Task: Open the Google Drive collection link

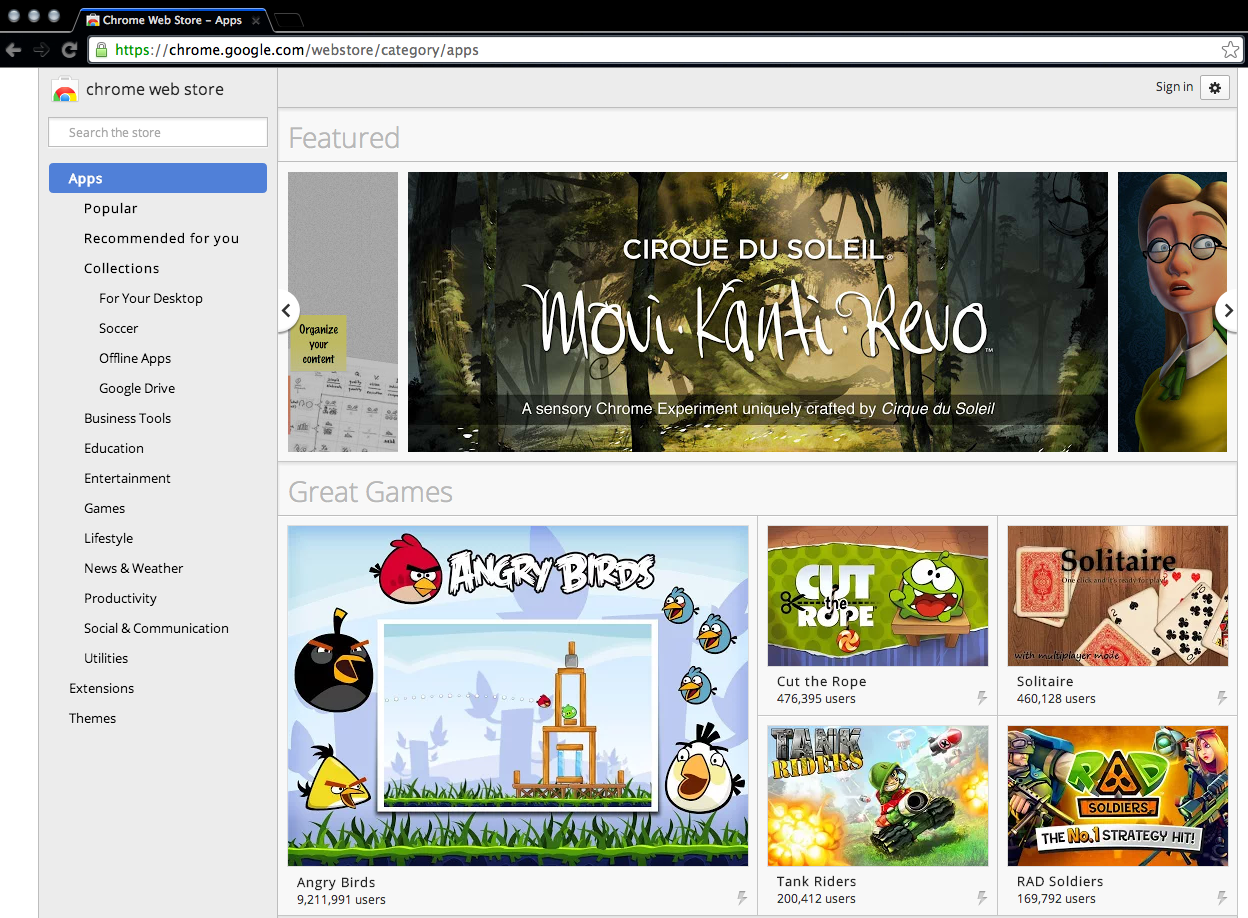Action: [137, 388]
